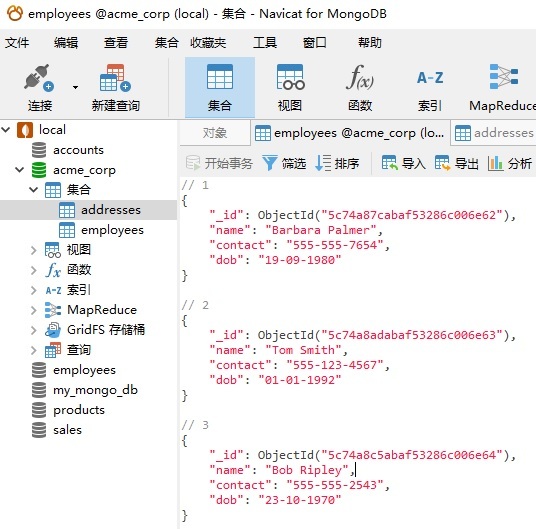Screen dimensions: 536x529
Task: Click the 索引 A-Z index icon
Action: click(x=430, y=78)
